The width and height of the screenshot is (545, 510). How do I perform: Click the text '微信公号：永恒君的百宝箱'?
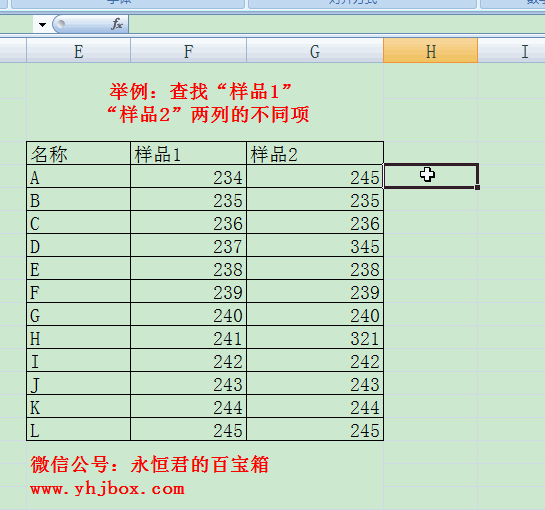coord(149,464)
